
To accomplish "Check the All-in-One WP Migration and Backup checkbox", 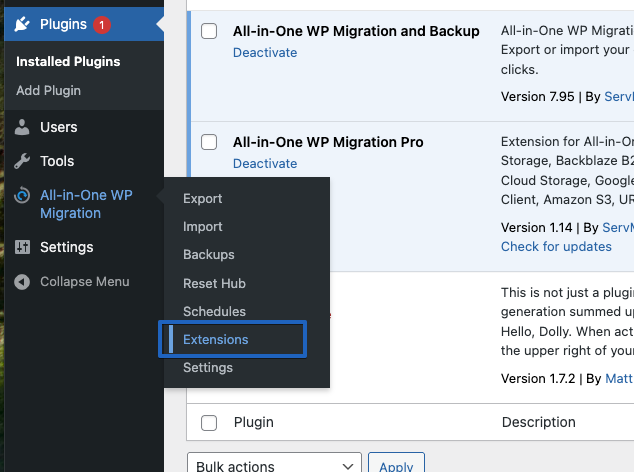I will coord(209,31).
